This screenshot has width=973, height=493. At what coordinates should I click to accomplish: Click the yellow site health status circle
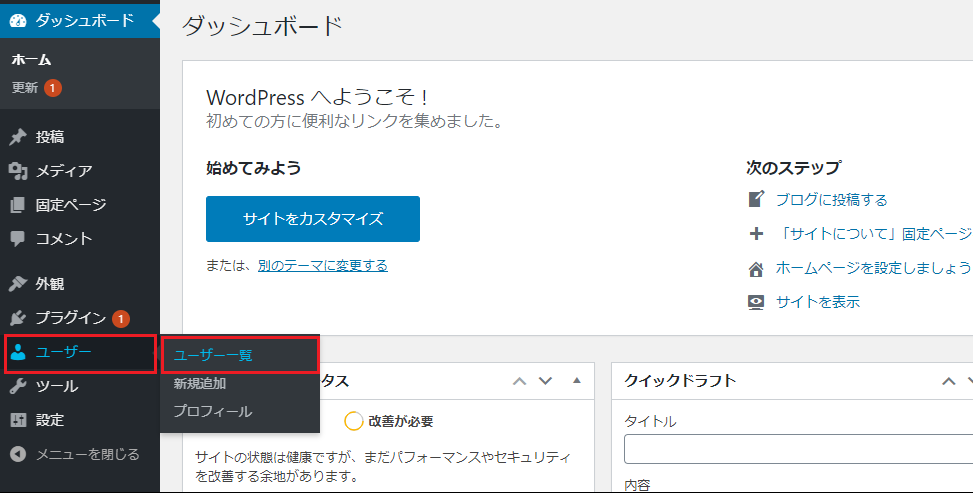(353, 422)
